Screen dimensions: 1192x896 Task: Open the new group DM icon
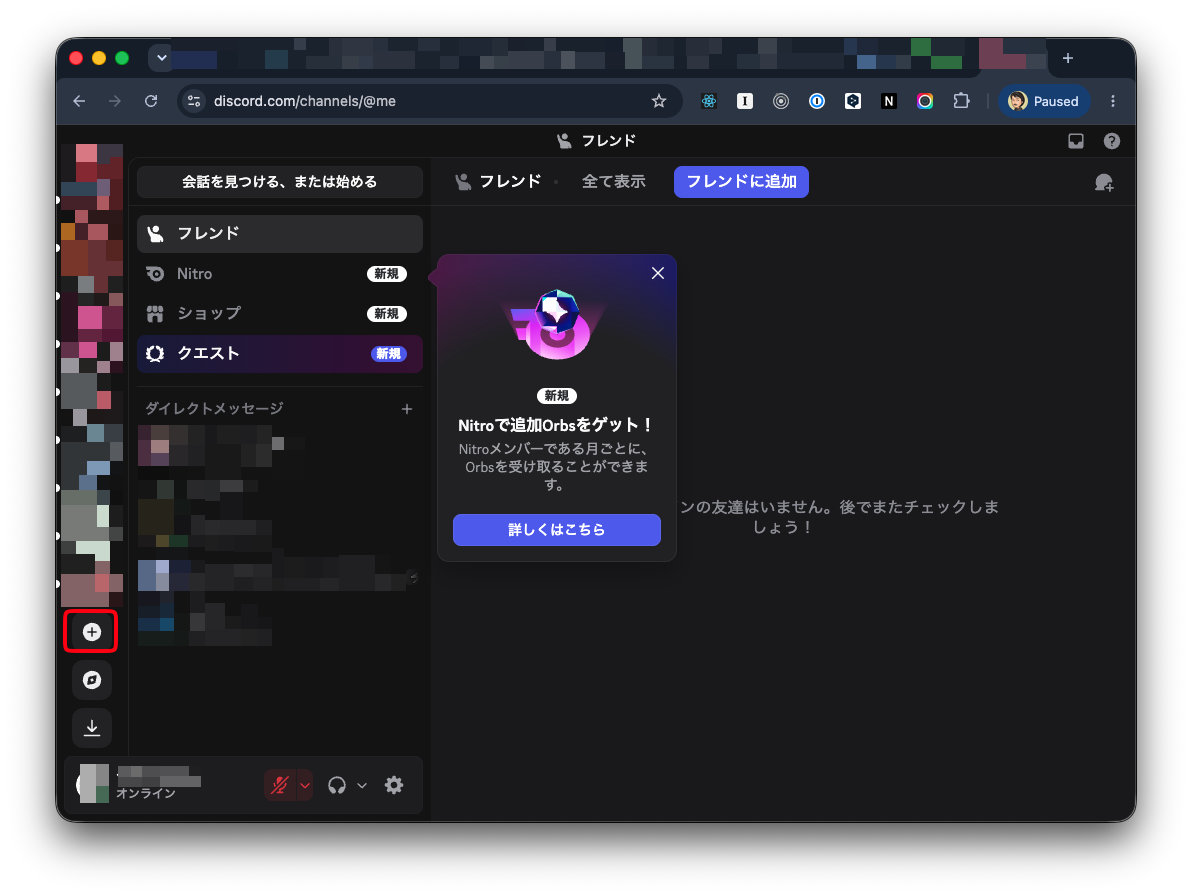[x=1104, y=182]
